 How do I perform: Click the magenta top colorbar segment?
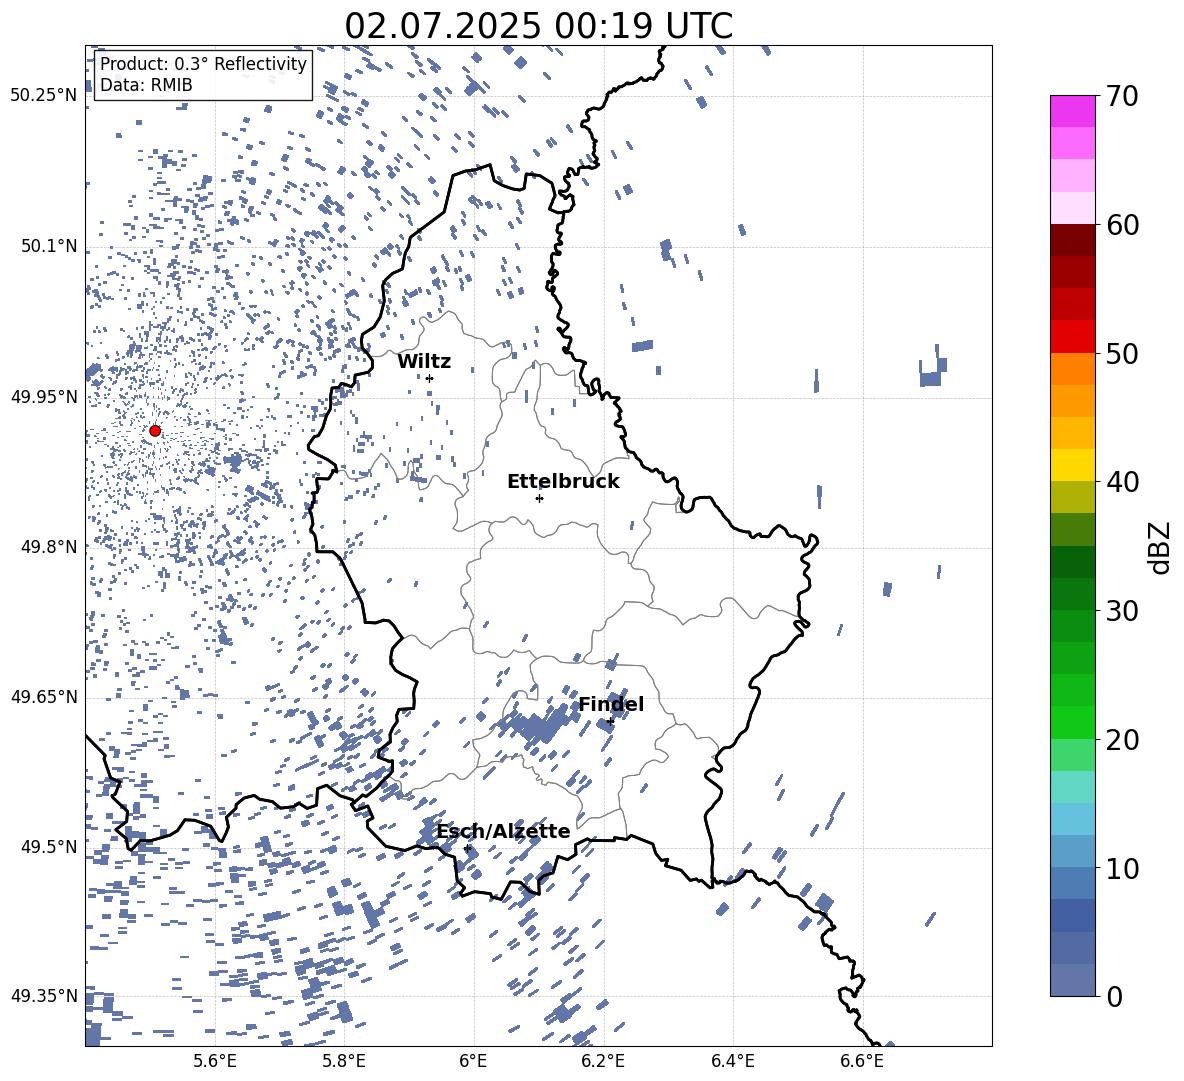pyautogui.click(x=1072, y=111)
